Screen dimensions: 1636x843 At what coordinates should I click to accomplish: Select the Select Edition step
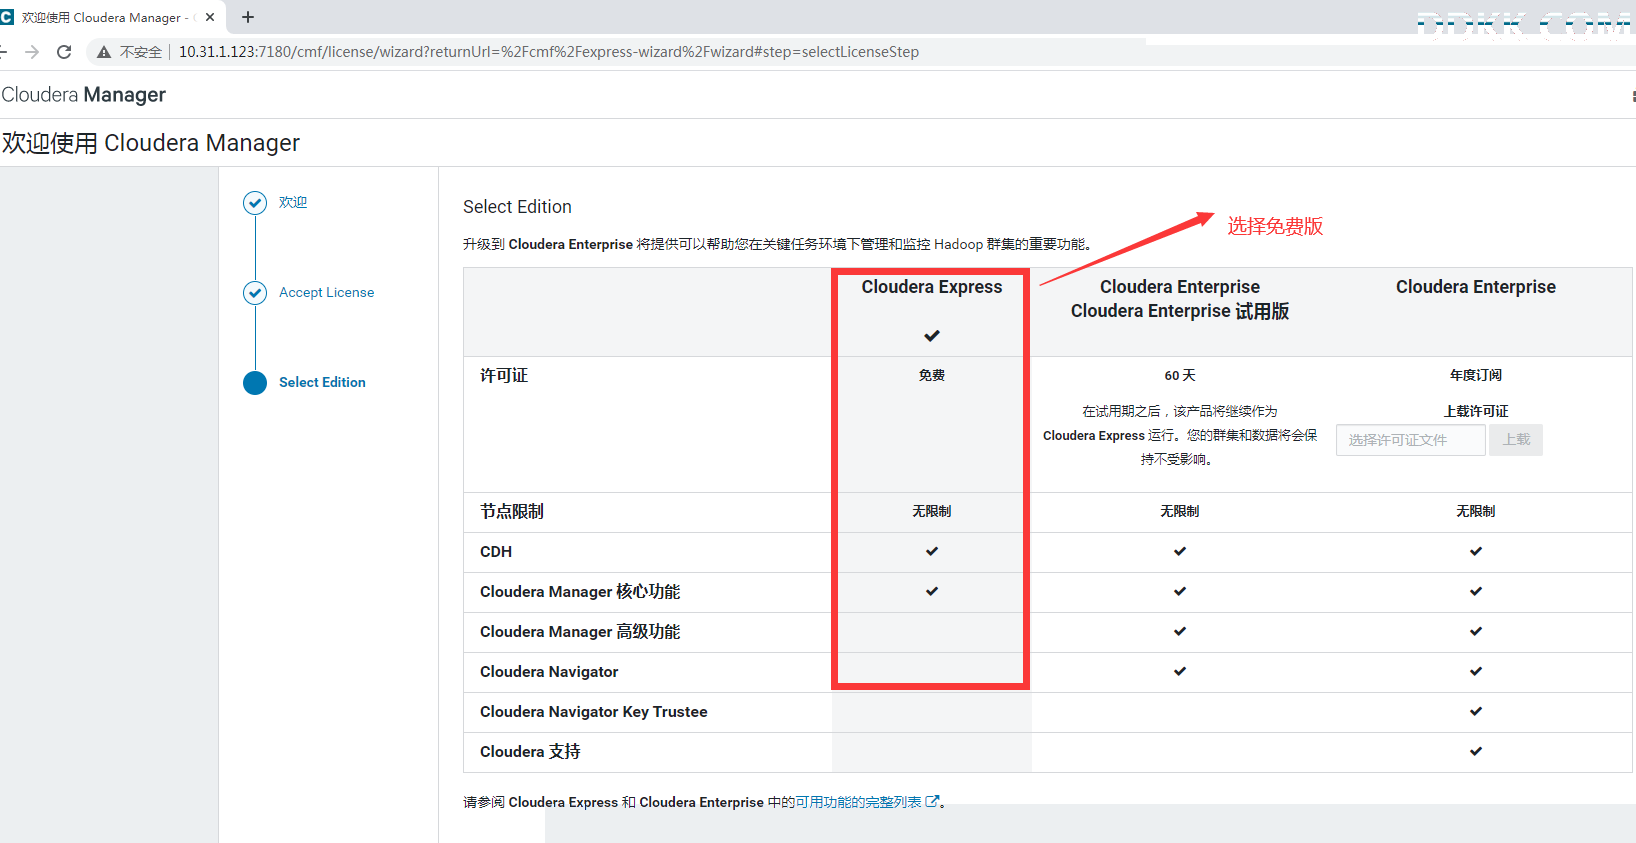(x=322, y=382)
